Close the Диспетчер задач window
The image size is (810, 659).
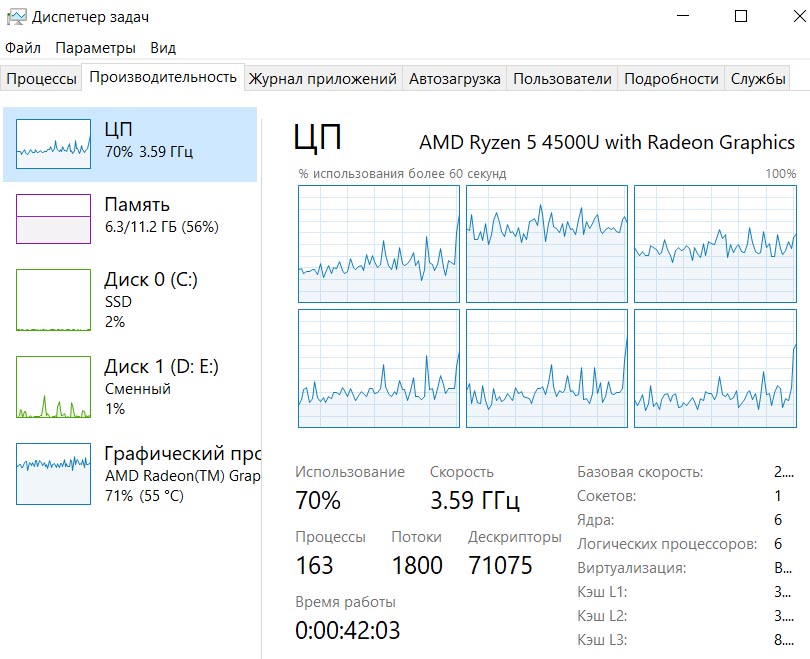pos(799,16)
